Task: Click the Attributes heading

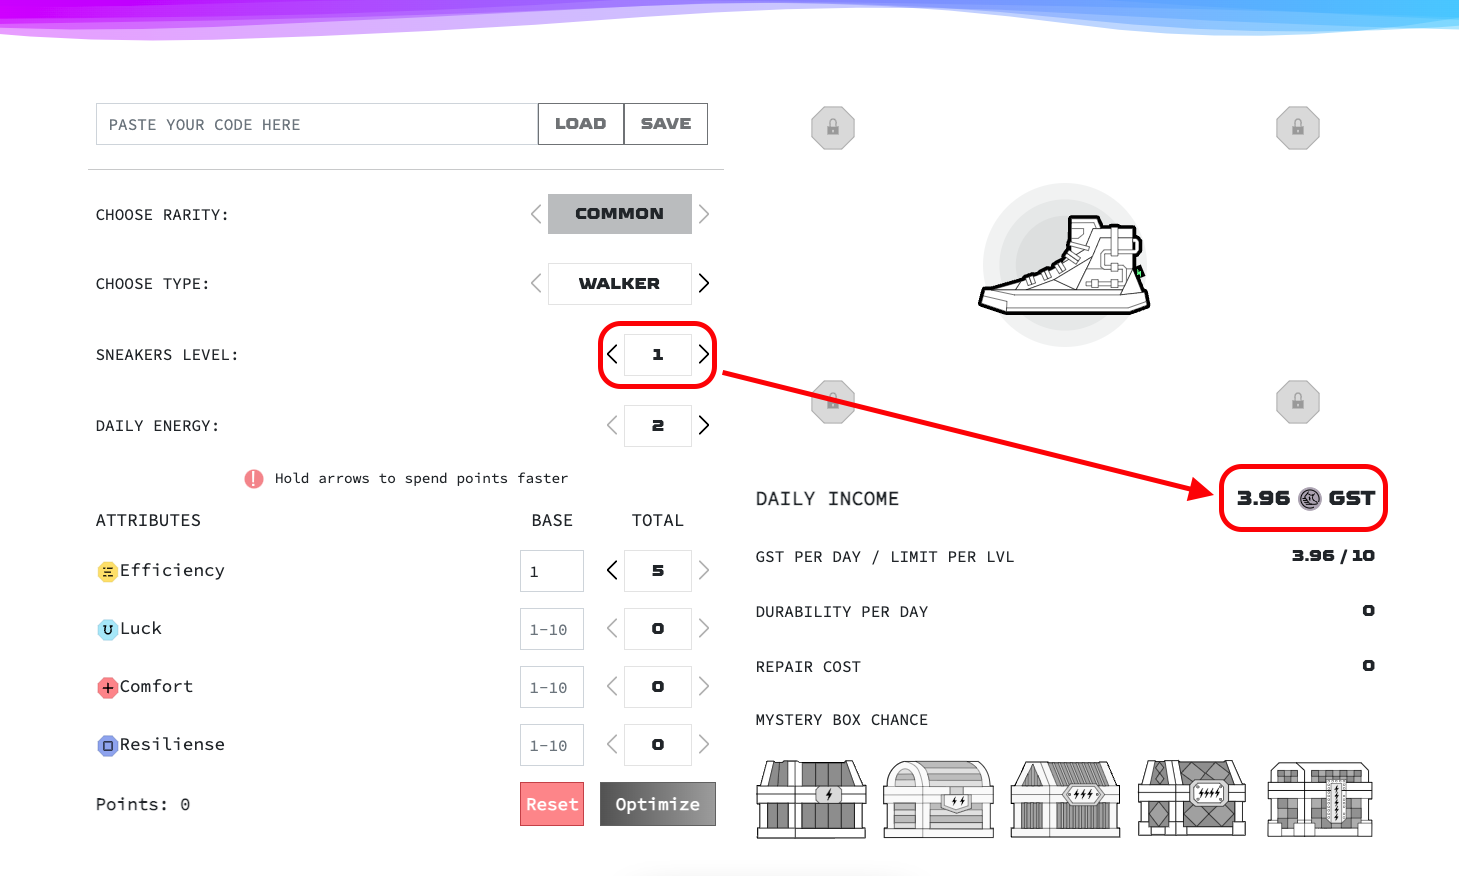Action: (148, 520)
